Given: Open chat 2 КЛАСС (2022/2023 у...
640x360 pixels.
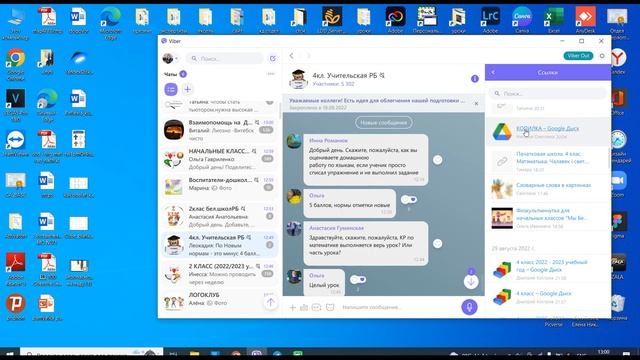Looking at the screenshot, I should click(x=219, y=273).
